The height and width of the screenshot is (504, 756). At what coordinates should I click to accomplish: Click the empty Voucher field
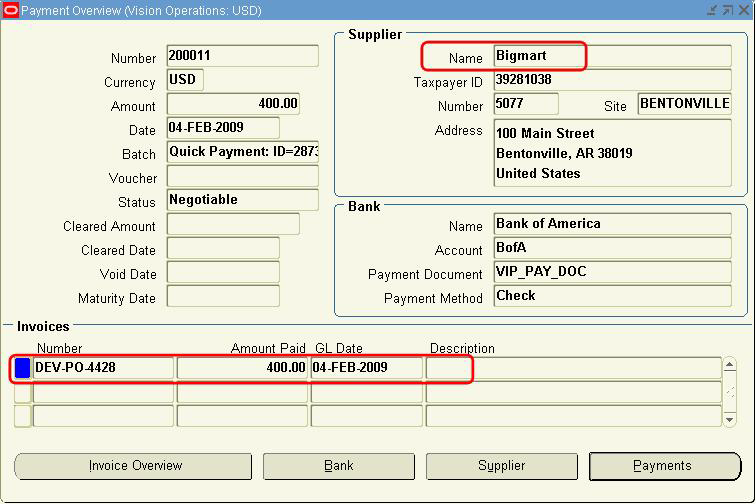[243, 176]
